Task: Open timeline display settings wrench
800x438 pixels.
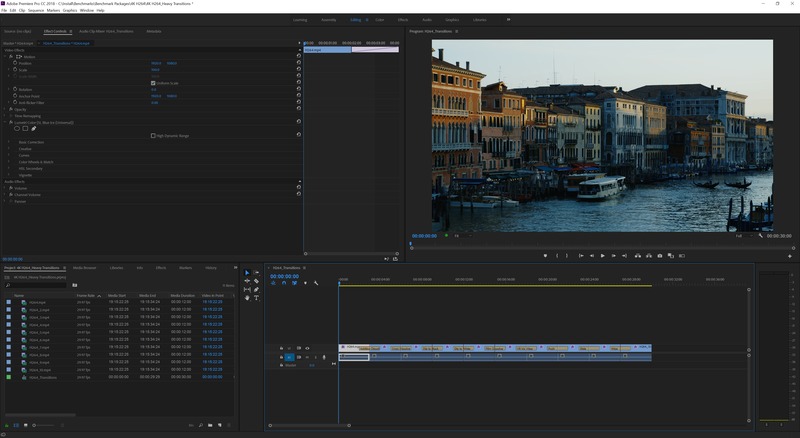Action: coord(316,283)
